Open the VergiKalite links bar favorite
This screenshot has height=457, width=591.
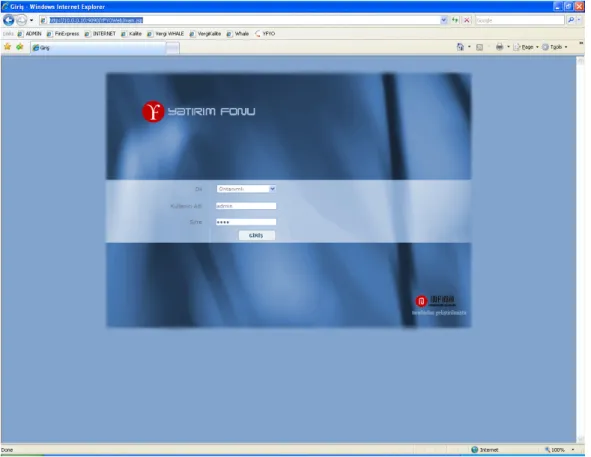[x=205, y=34]
